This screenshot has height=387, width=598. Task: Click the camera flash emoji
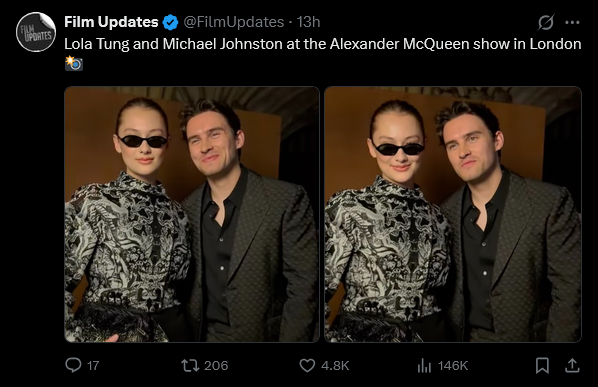click(74, 63)
